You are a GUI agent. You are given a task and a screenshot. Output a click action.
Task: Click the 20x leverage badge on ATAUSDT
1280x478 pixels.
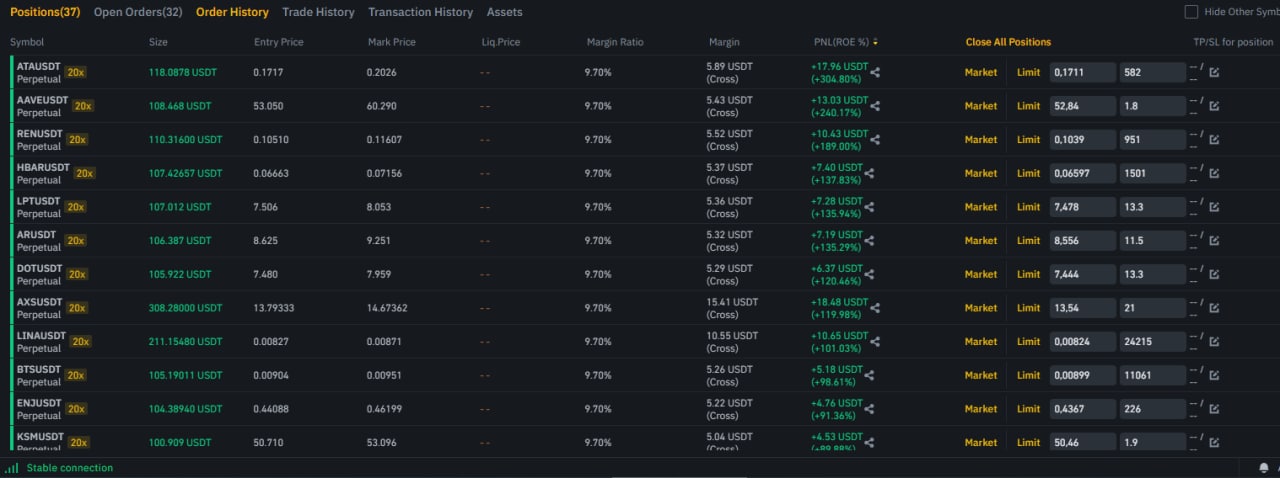[76, 72]
